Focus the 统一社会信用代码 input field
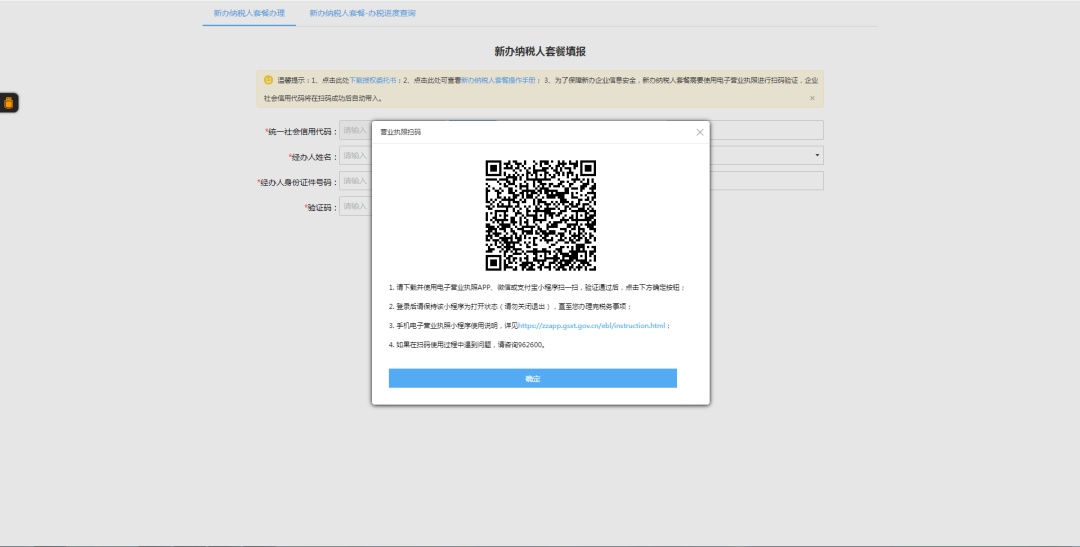Screen dimensions: 1080x547 [355, 130]
